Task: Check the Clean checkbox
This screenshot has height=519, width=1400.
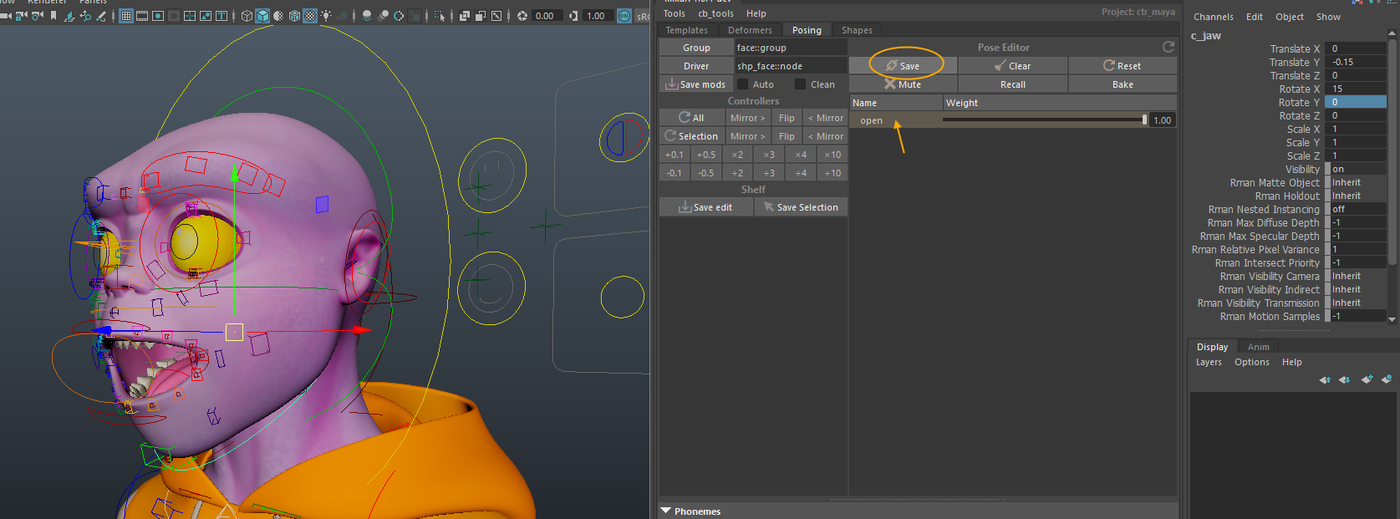Action: tap(800, 85)
